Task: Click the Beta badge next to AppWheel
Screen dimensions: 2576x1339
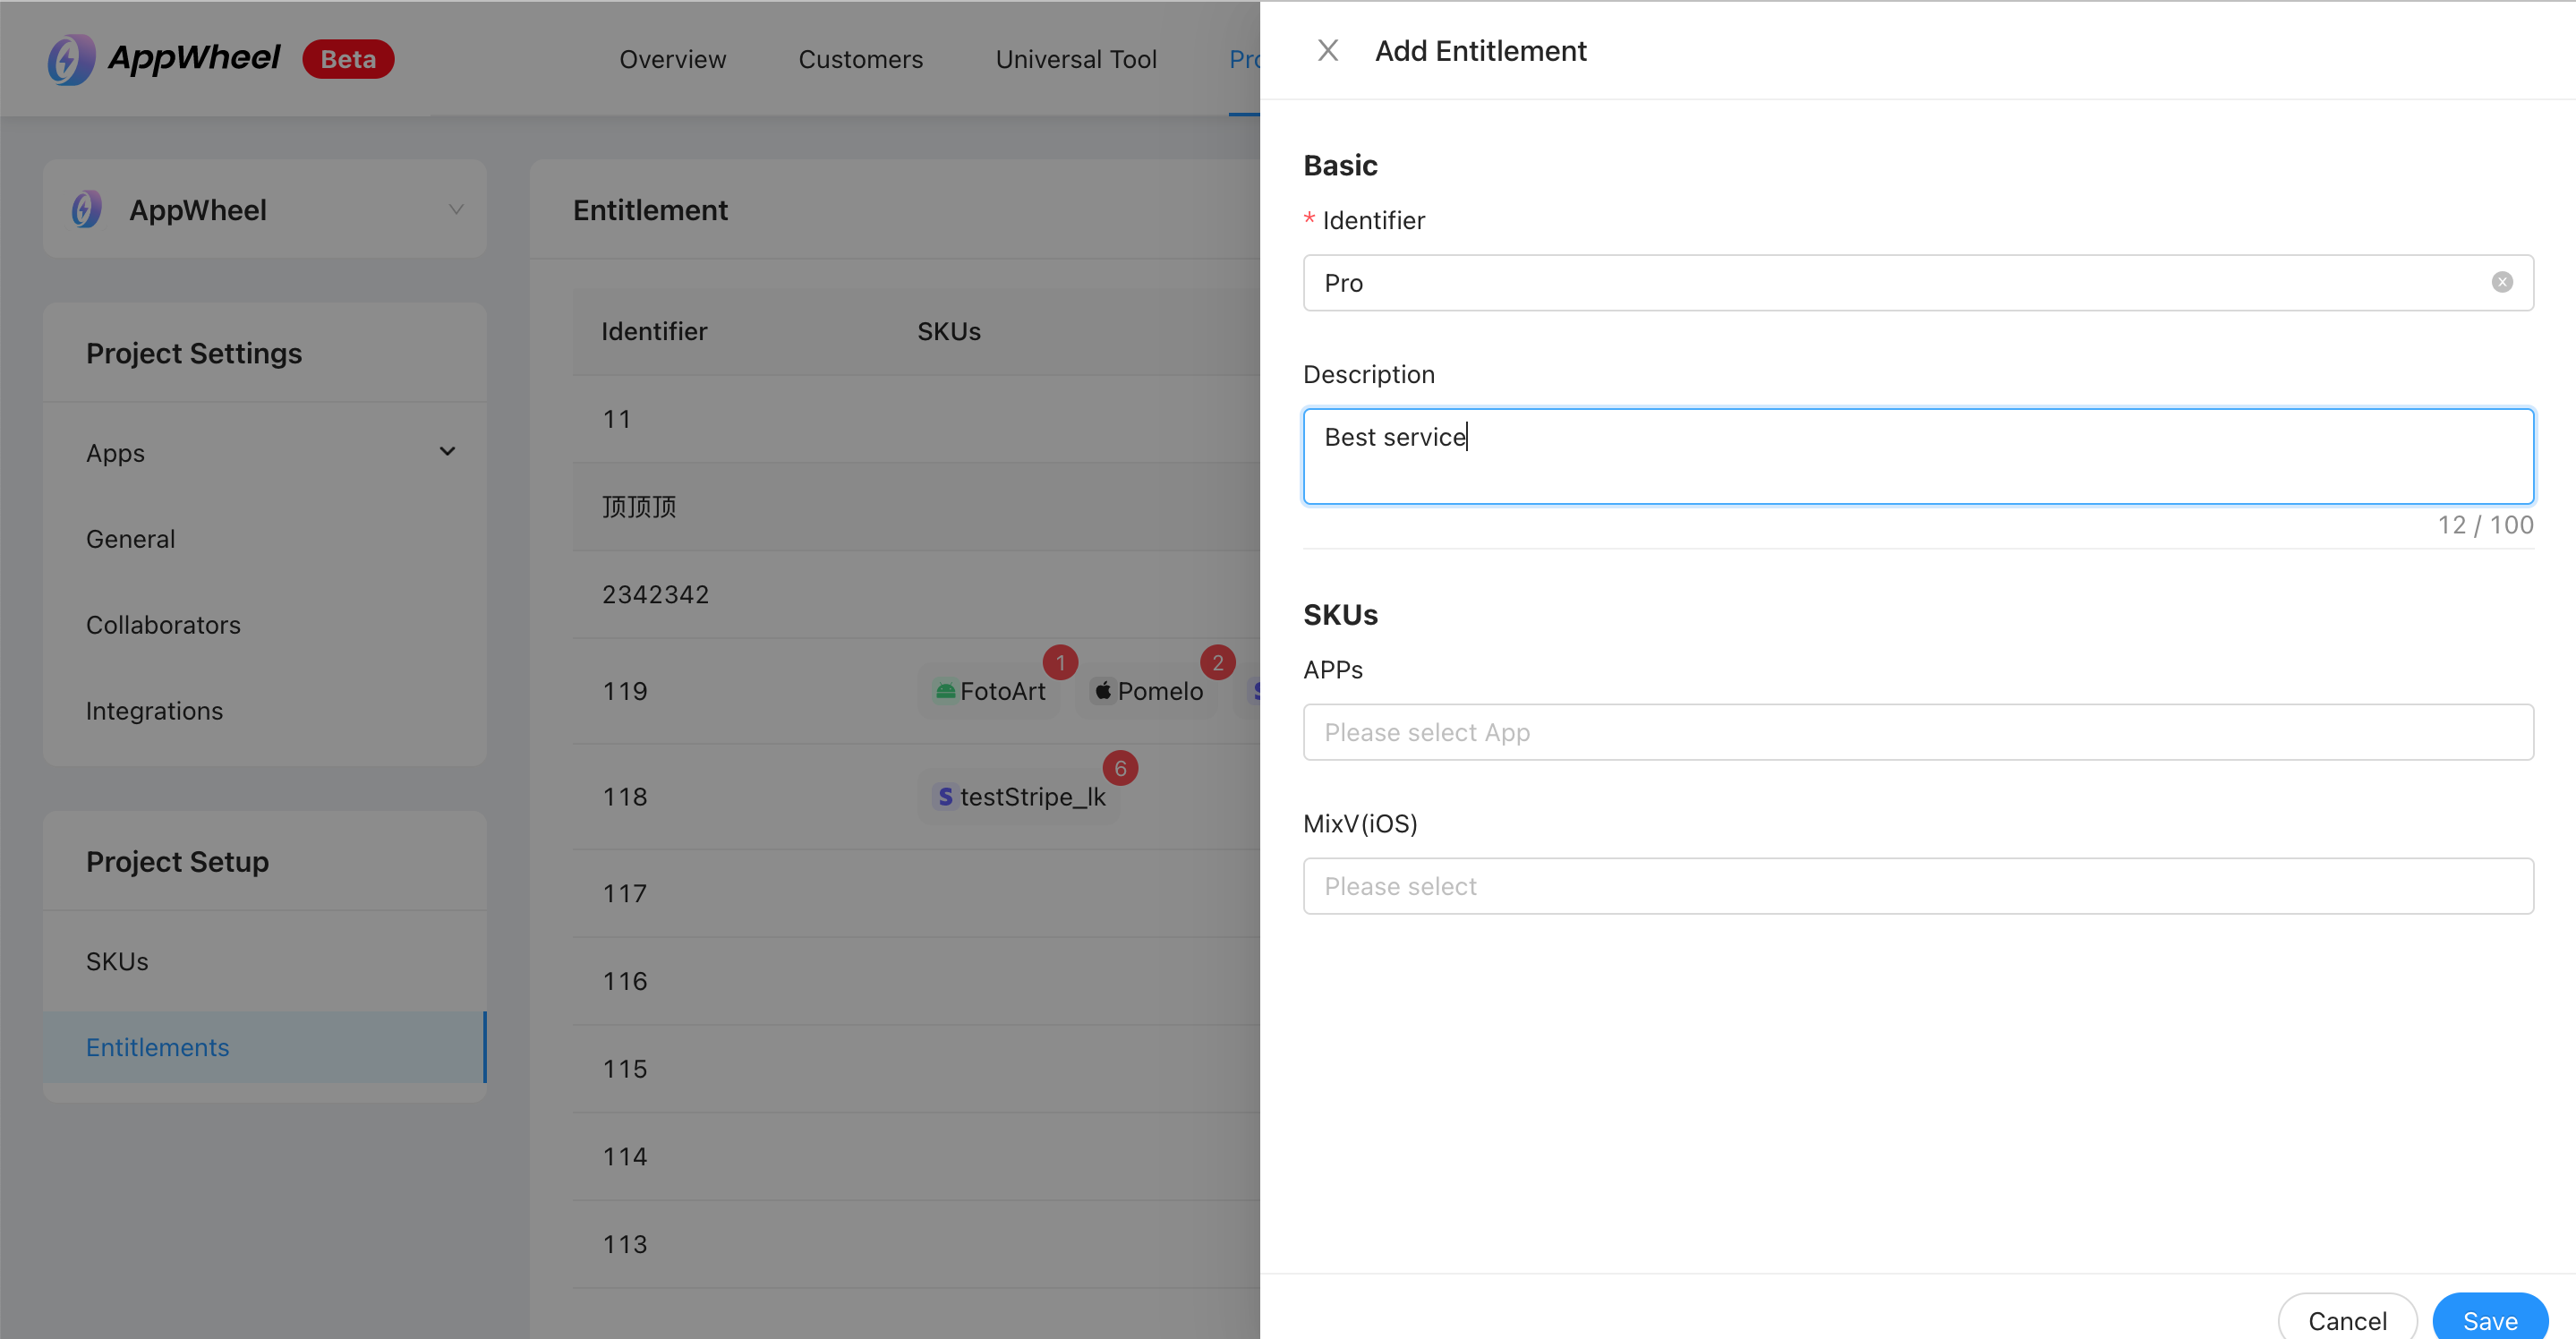Action: coord(348,59)
